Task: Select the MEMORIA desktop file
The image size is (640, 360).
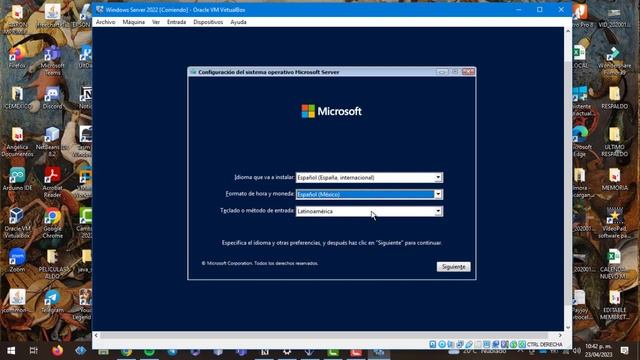Action: tap(614, 179)
